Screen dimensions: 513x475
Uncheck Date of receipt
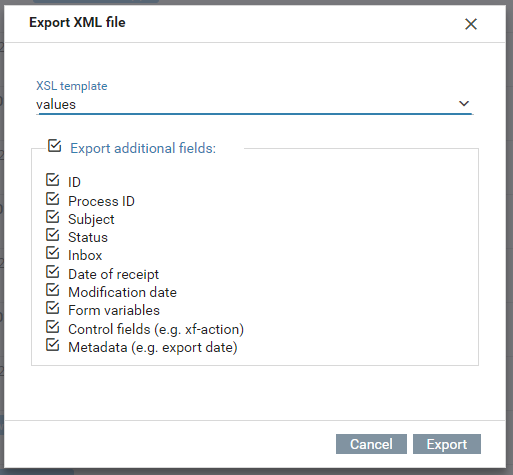coord(53,272)
